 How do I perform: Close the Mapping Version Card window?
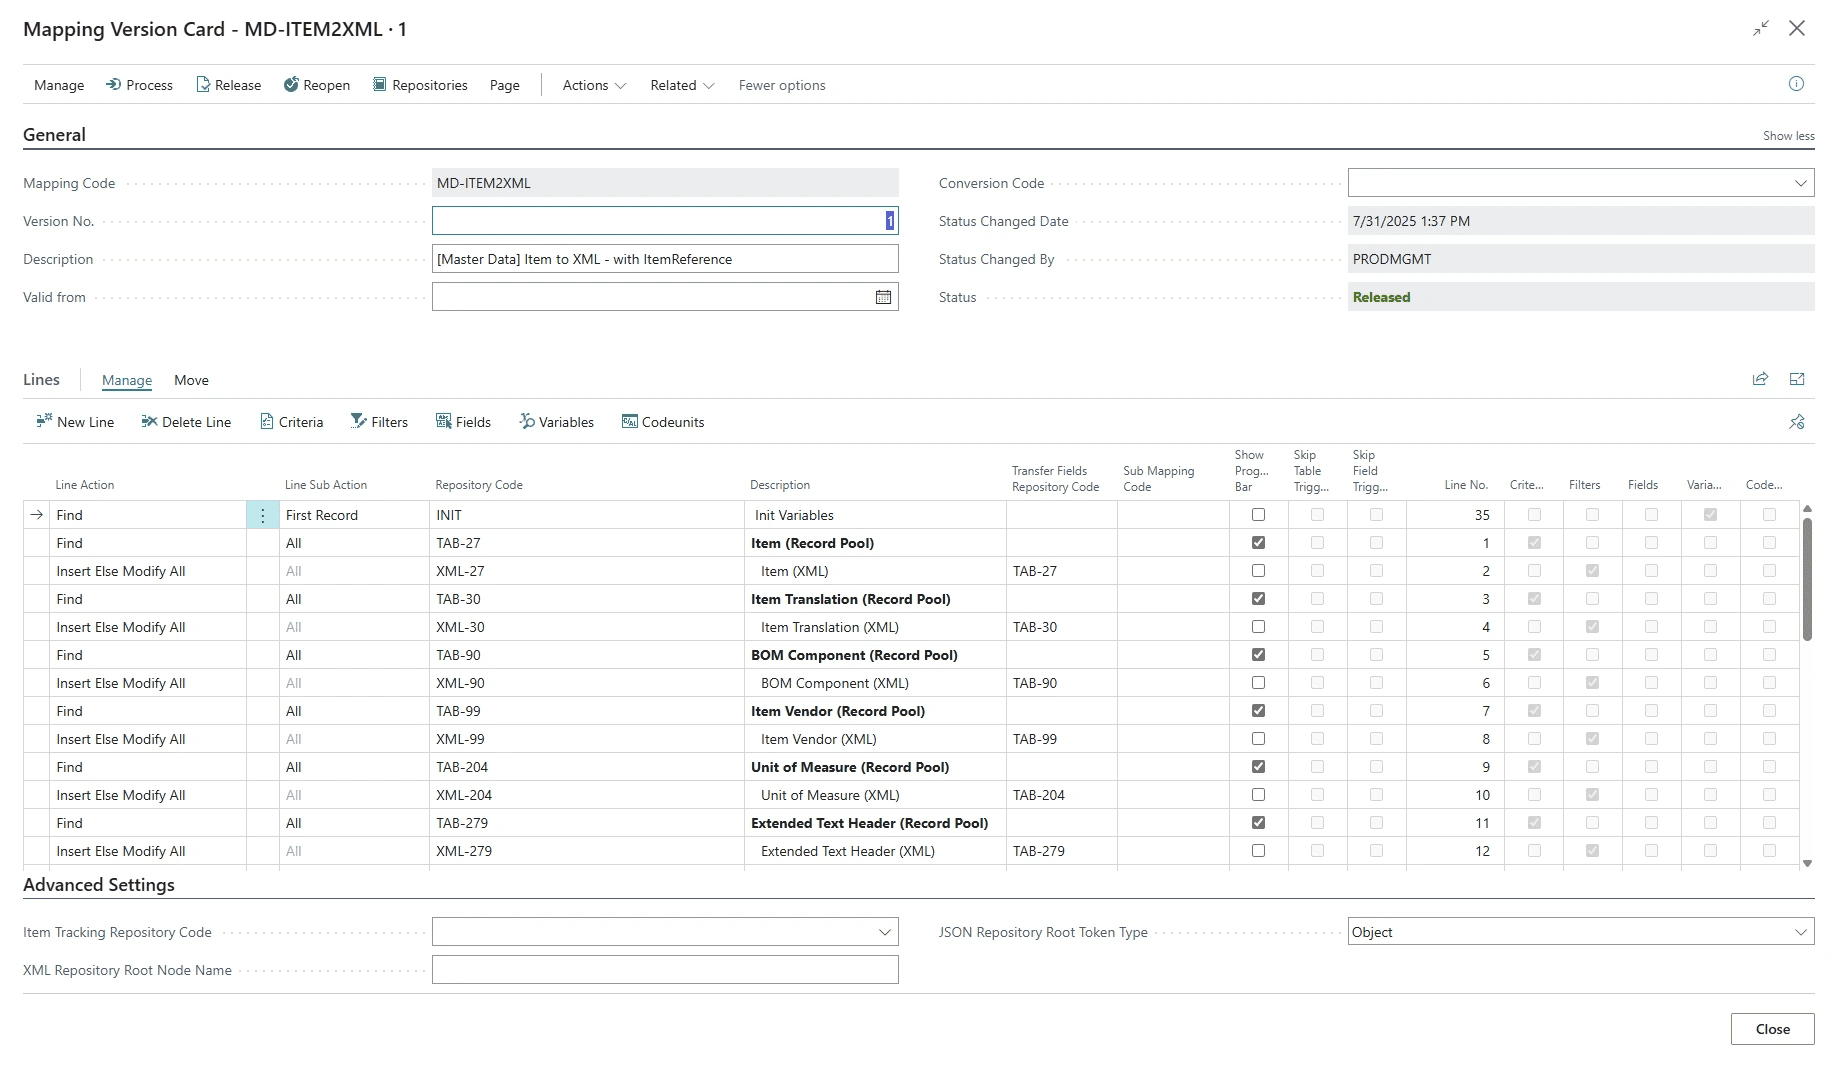[x=1797, y=28]
